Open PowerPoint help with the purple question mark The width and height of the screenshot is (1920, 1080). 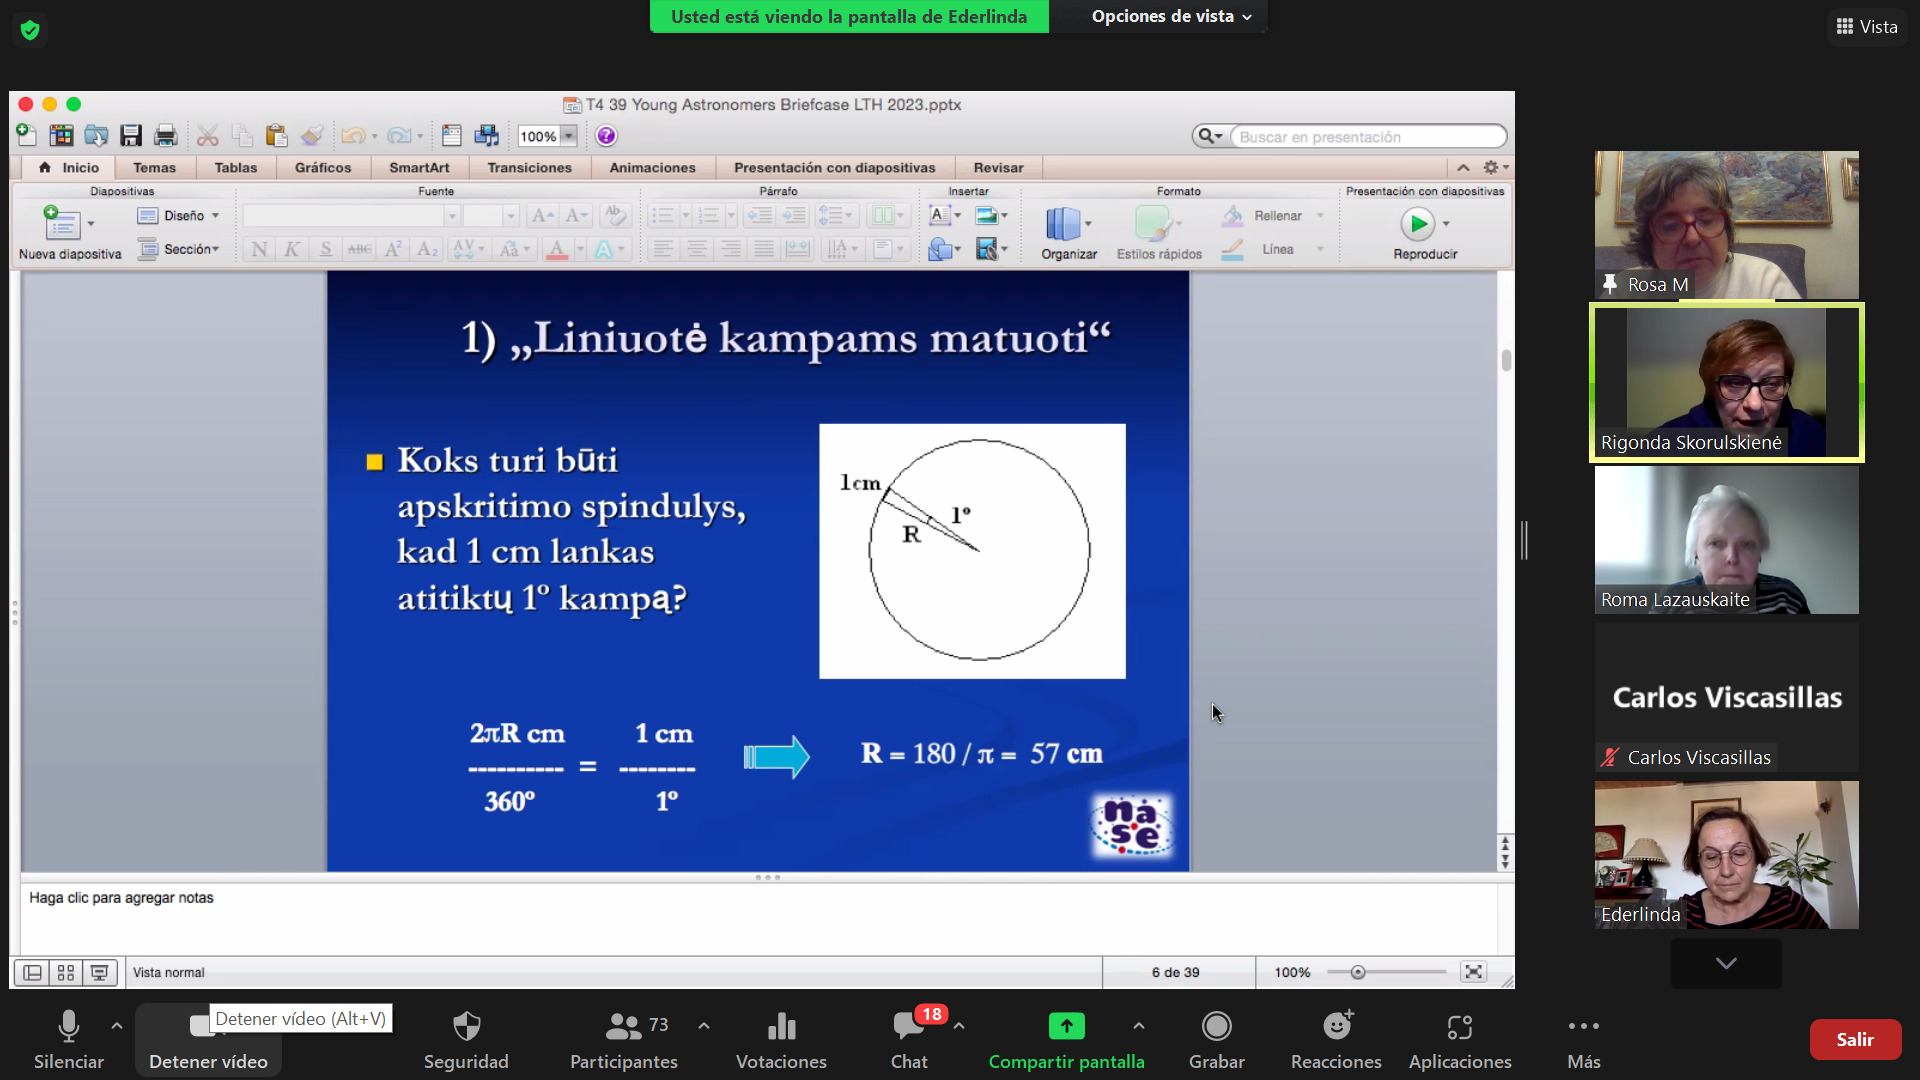(606, 135)
